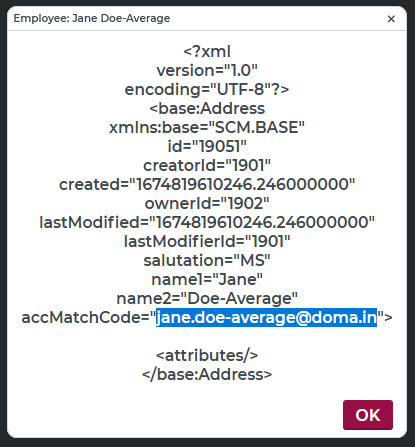Click the salutation="MS" attribute line
Image resolution: width=415 pixels, height=447 pixels.
click(x=207, y=261)
